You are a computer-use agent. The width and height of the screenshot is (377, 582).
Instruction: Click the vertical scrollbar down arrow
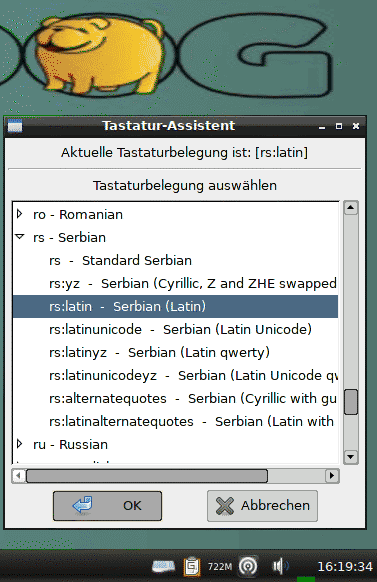tap(351, 457)
